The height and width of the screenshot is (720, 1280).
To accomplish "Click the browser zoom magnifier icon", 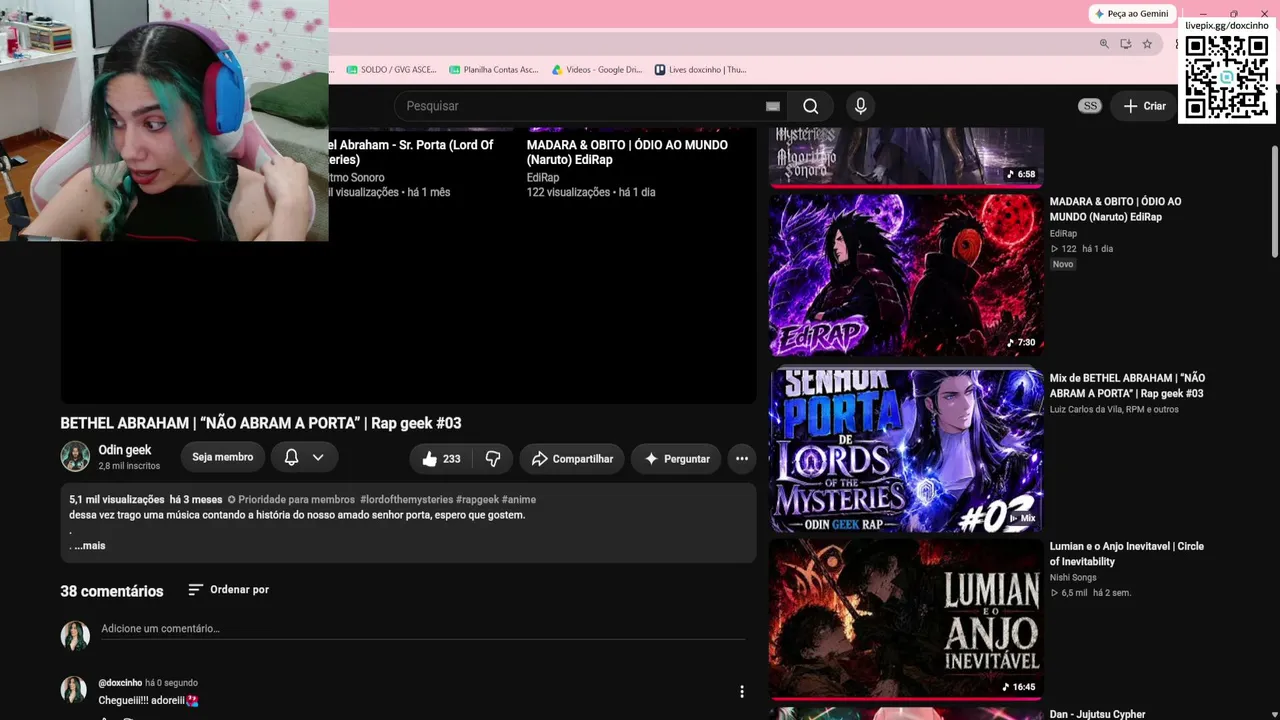I will (1104, 44).
